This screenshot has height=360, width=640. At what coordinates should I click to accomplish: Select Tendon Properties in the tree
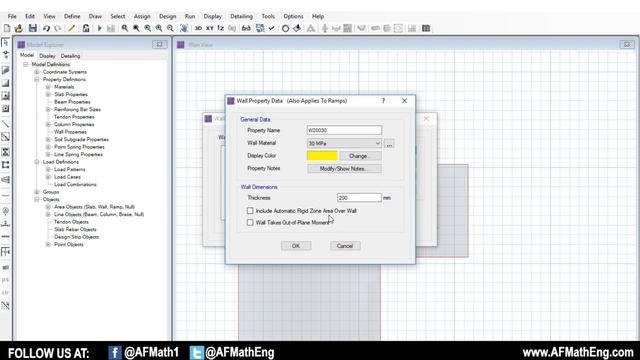pos(74,117)
